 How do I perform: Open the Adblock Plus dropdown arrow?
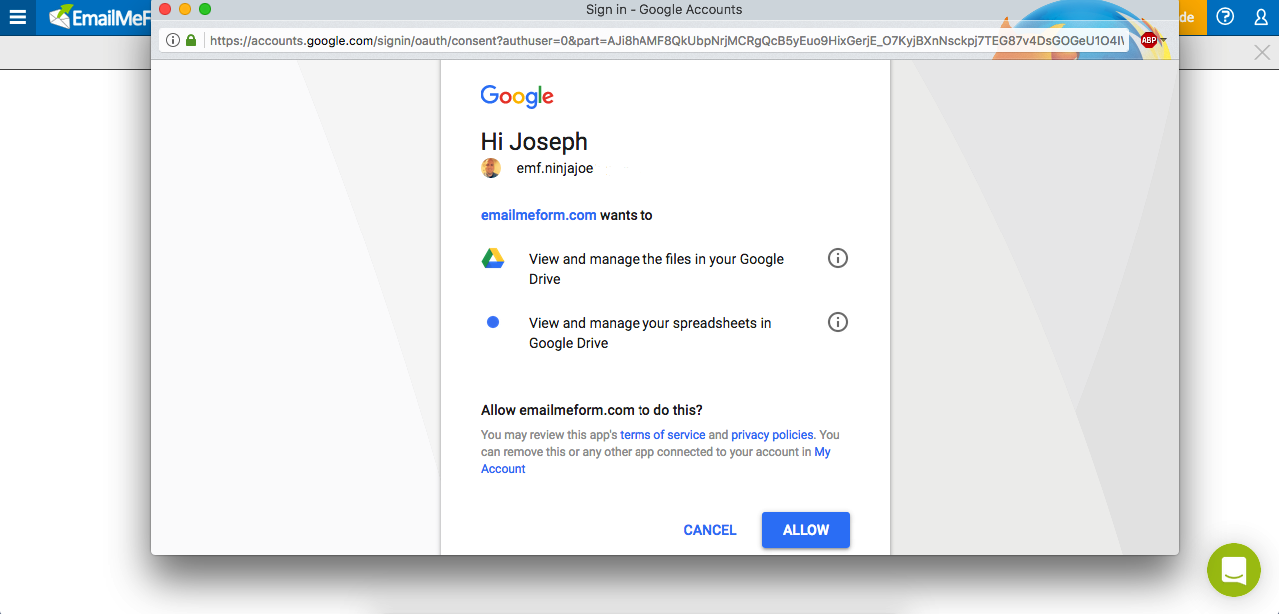coord(1164,41)
